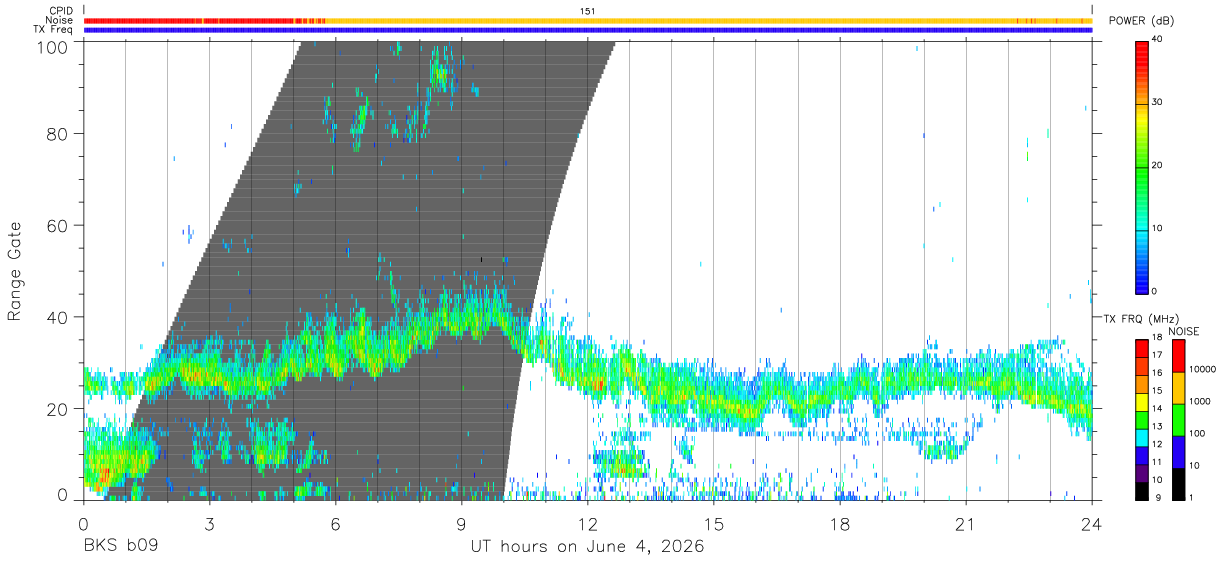Select the "6" tick on the UT hours axis

[336, 524]
